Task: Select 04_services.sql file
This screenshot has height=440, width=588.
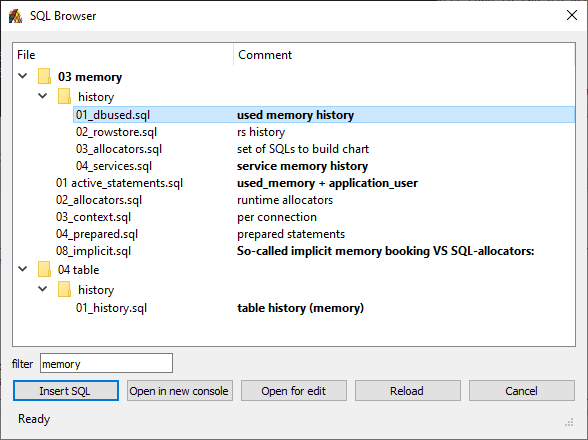Action: 114,166
